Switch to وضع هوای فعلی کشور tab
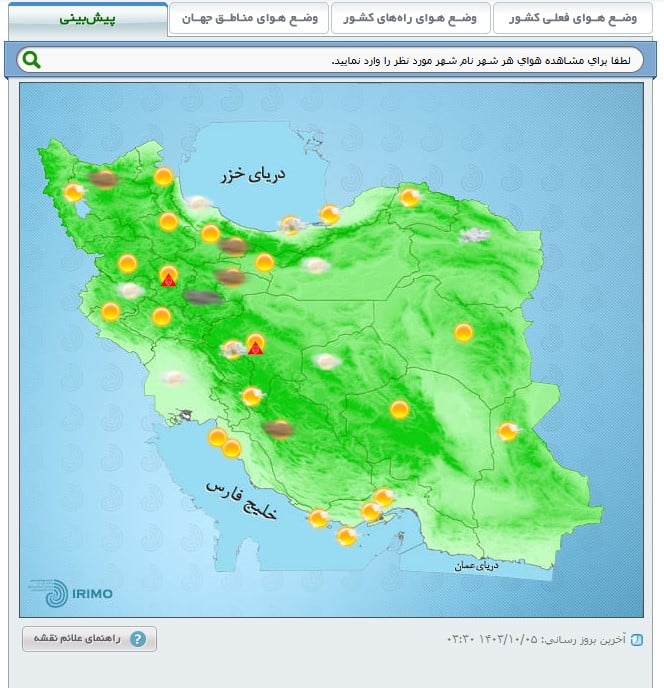The image size is (664, 688). pyautogui.click(x=573, y=18)
